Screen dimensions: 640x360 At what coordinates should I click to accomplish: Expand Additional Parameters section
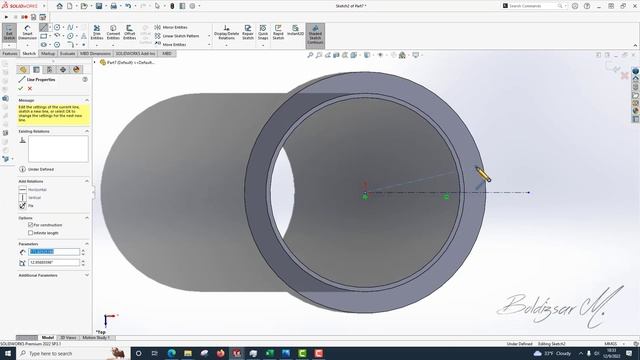87,275
